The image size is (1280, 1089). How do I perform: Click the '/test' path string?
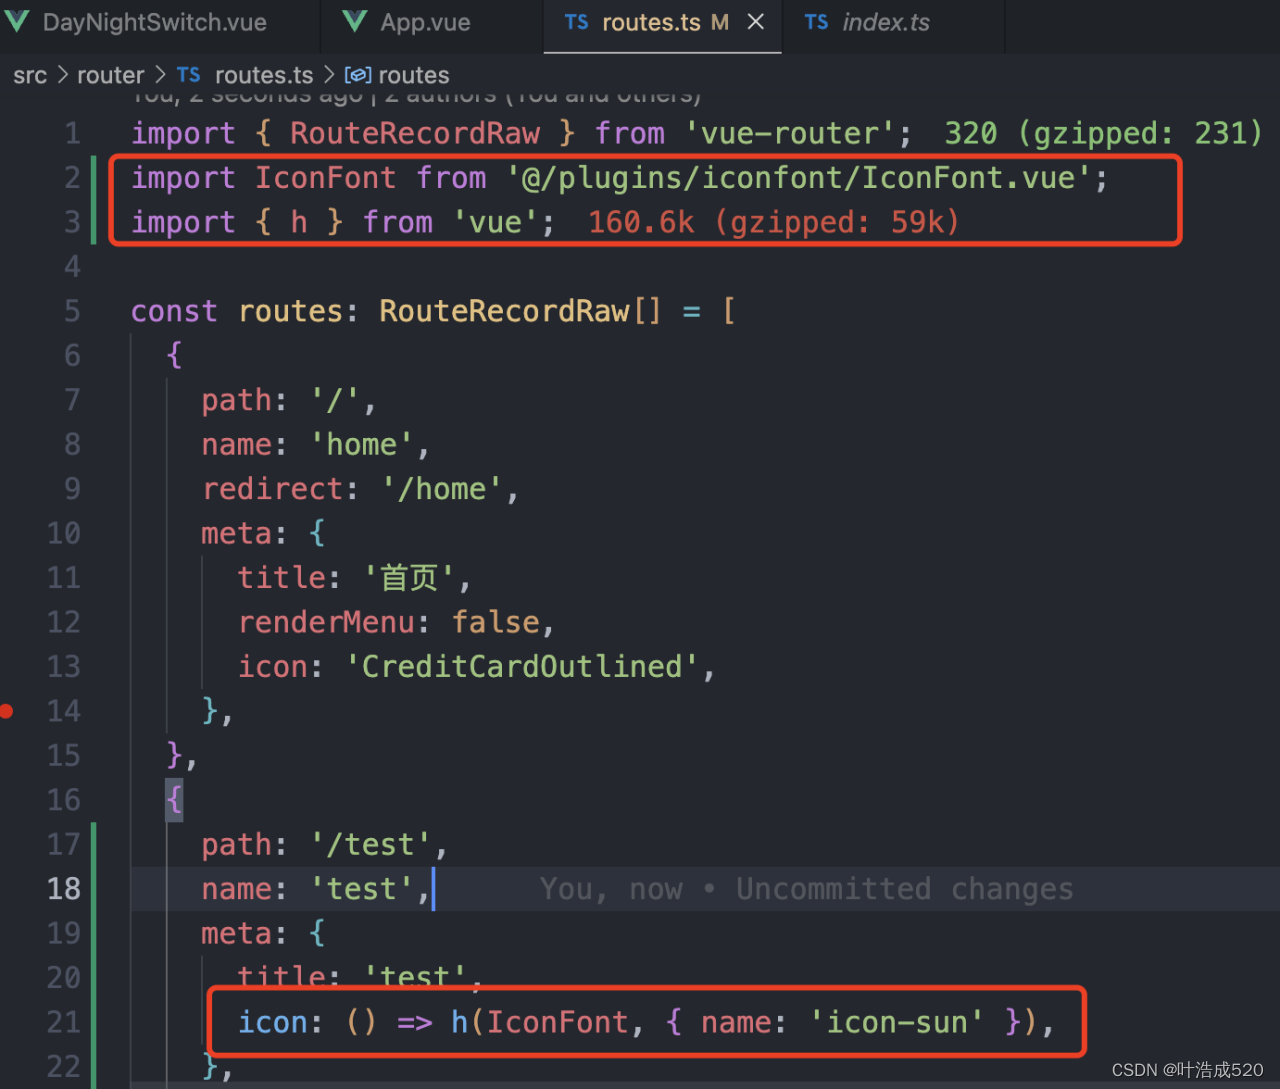[x=371, y=845]
